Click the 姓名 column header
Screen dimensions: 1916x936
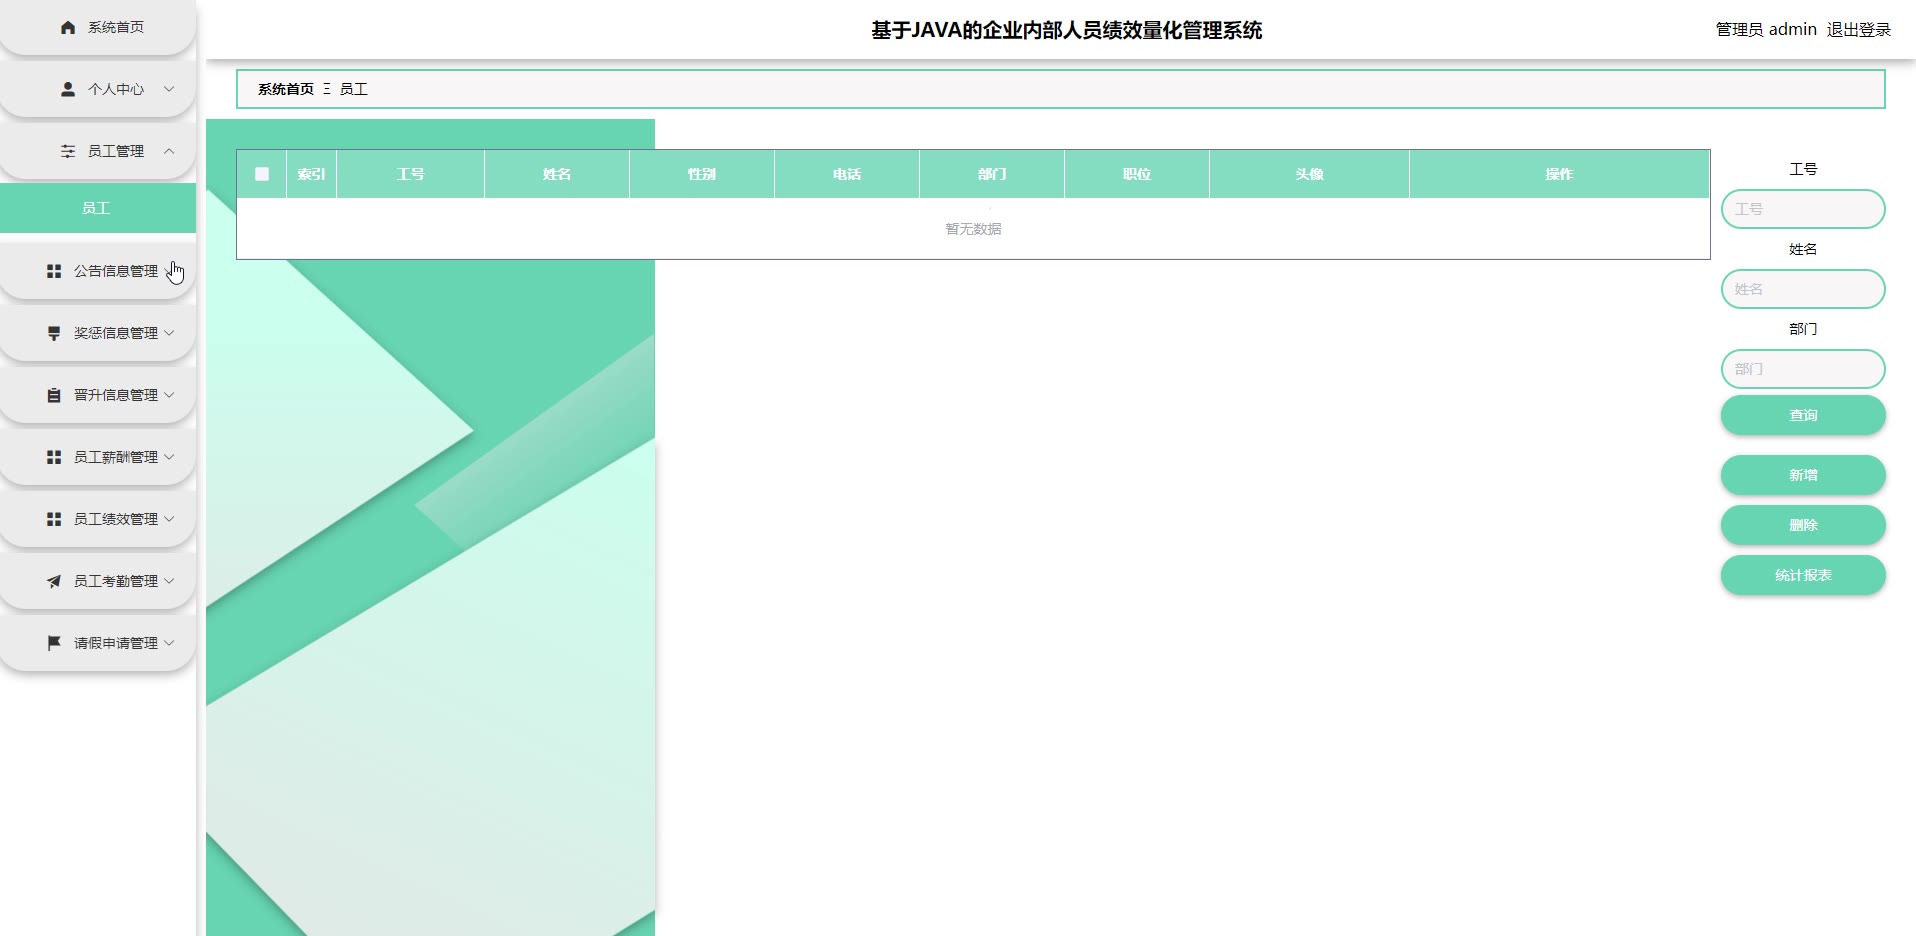point(557,174)
